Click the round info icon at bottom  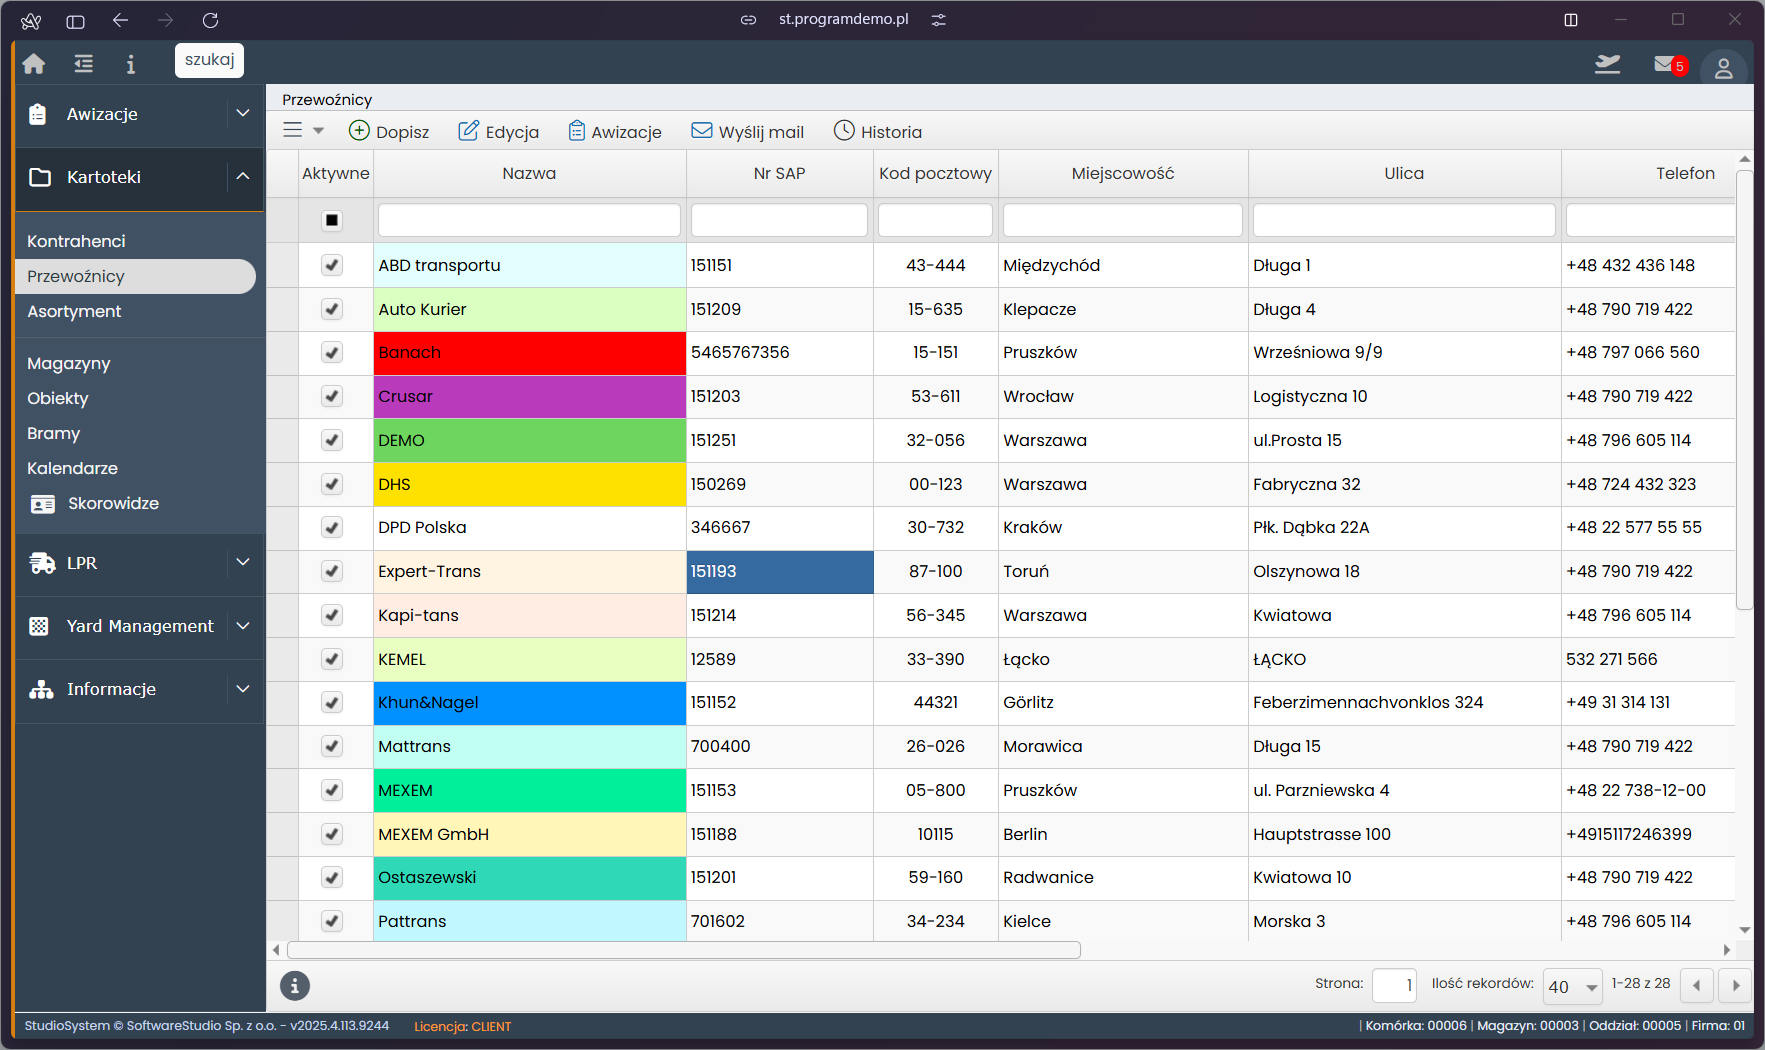pos(295,986)
